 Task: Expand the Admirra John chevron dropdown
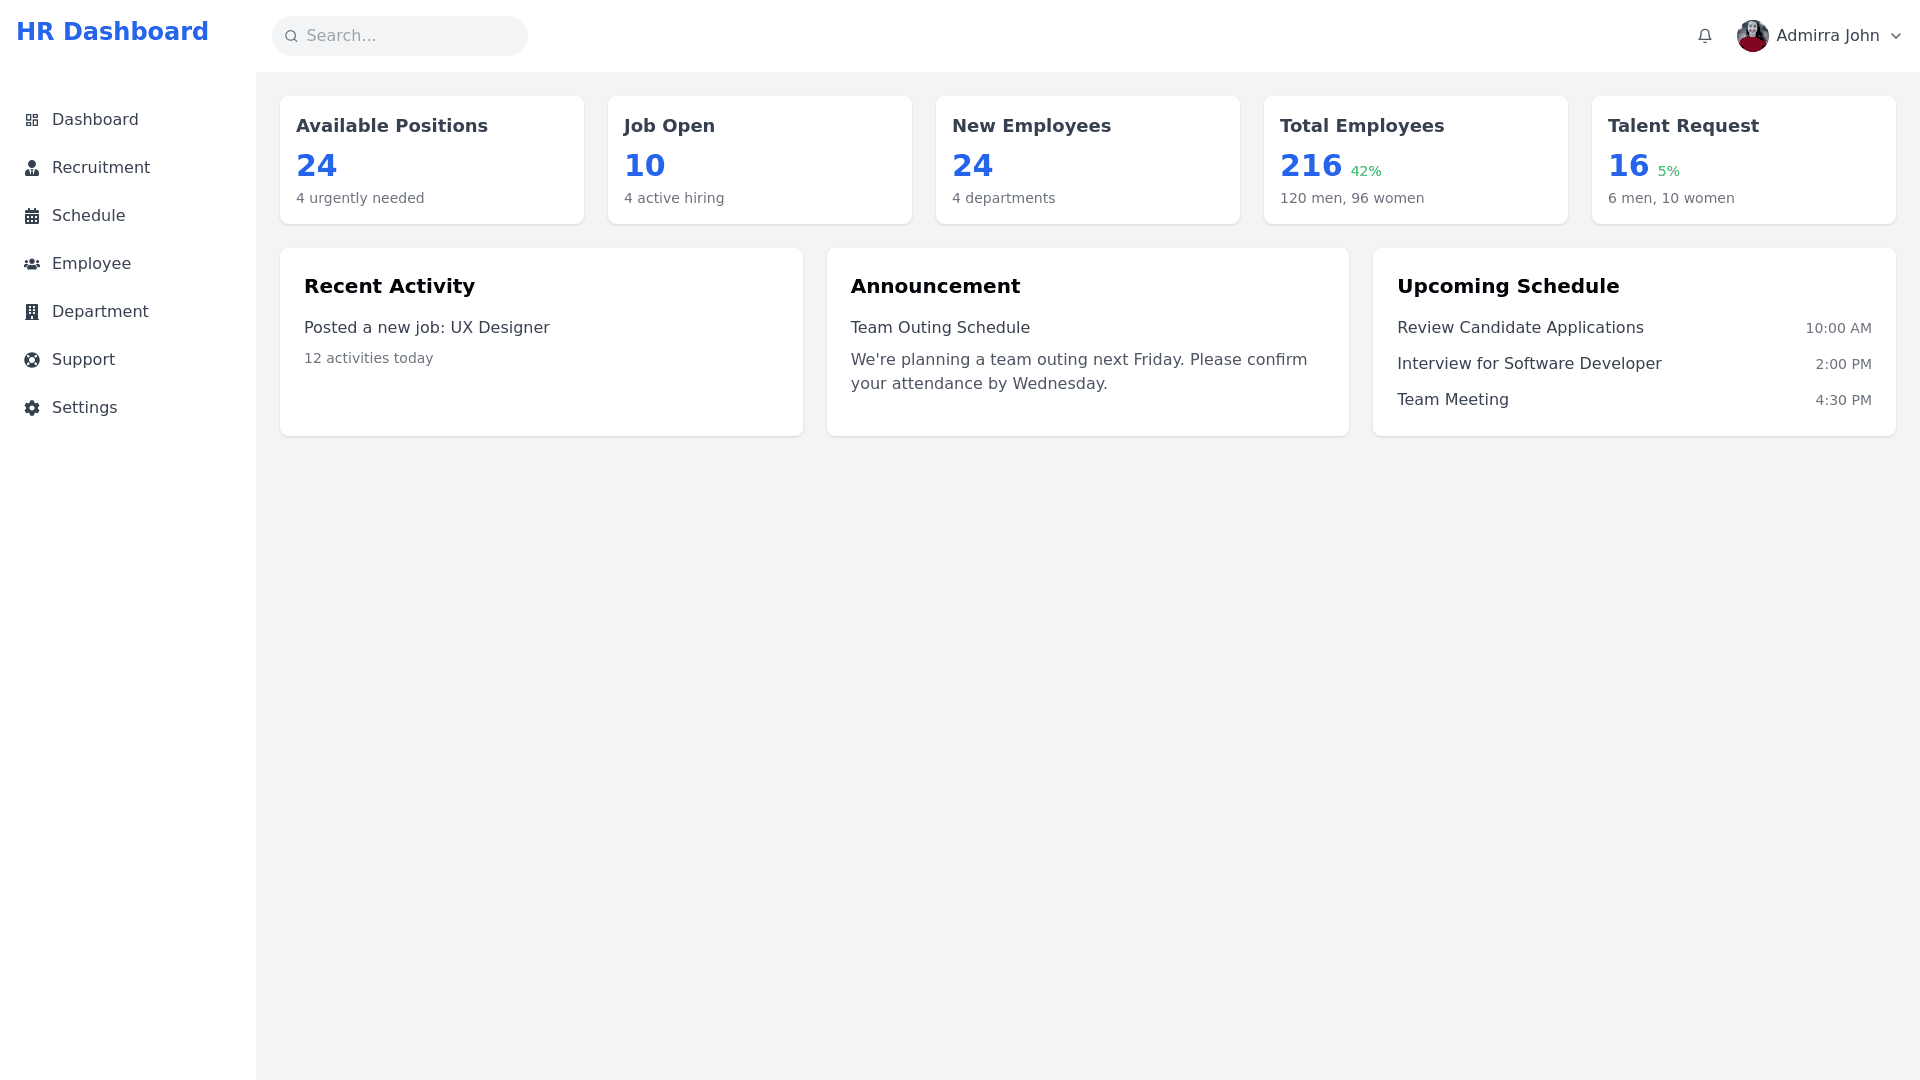tap(1896, 36)
